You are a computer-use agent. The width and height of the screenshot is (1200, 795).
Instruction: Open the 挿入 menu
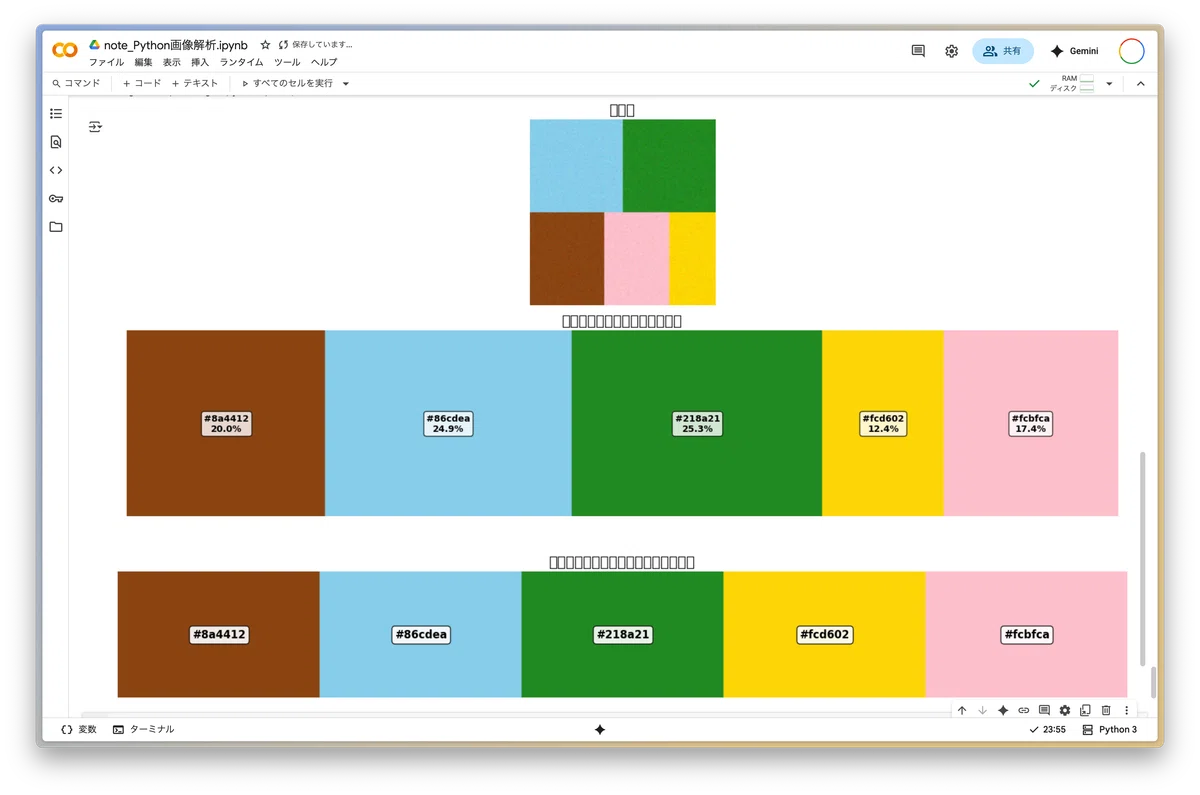[x=200, y=62]
